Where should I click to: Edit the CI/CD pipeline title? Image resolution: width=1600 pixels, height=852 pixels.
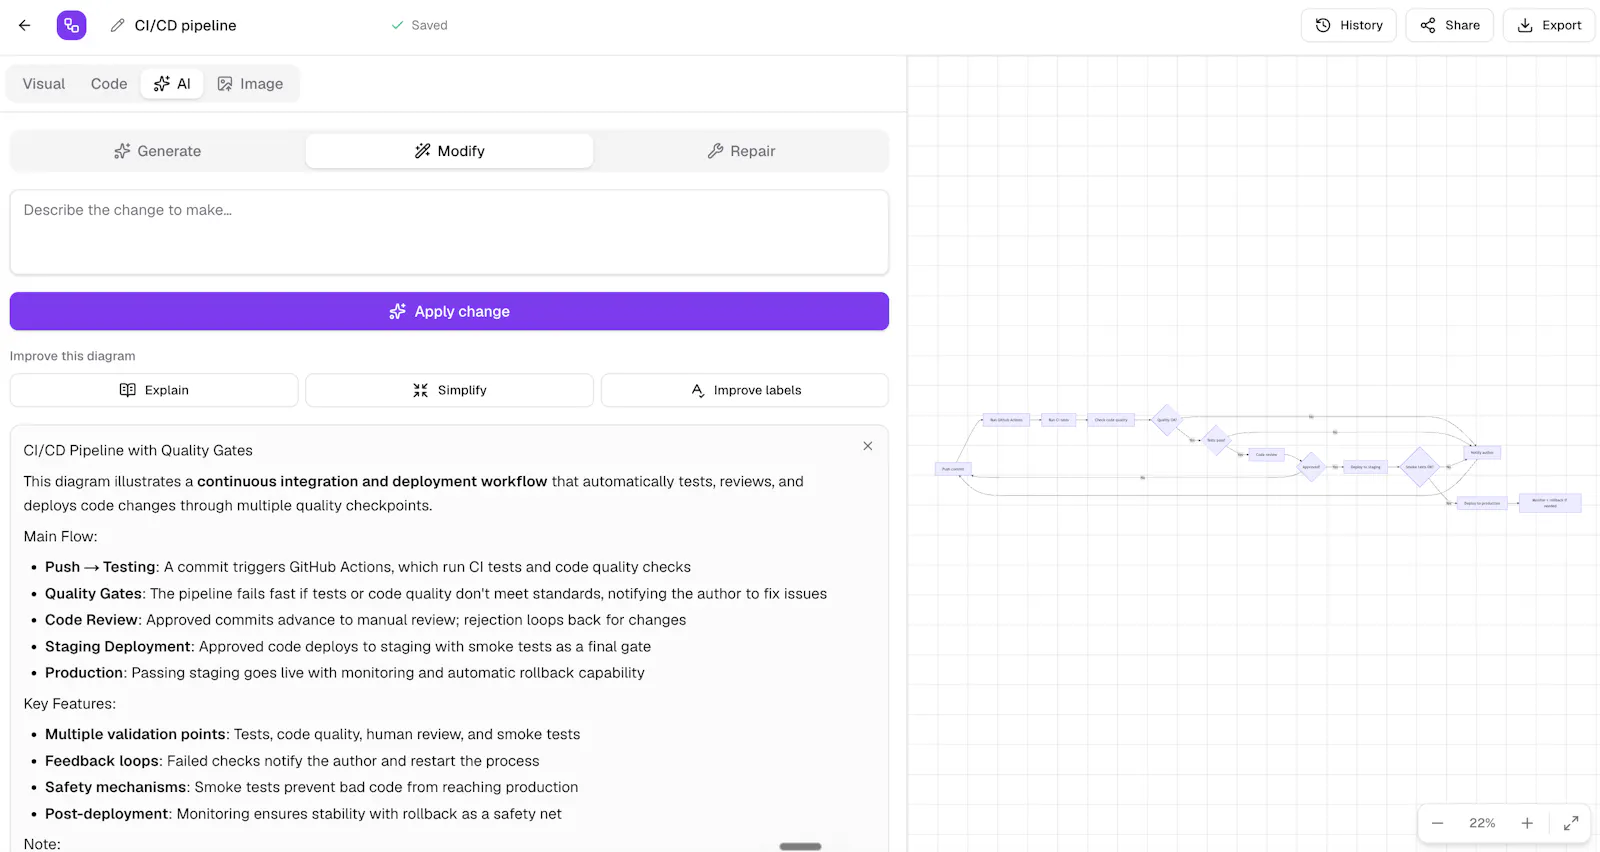click(x=186, y=25)
